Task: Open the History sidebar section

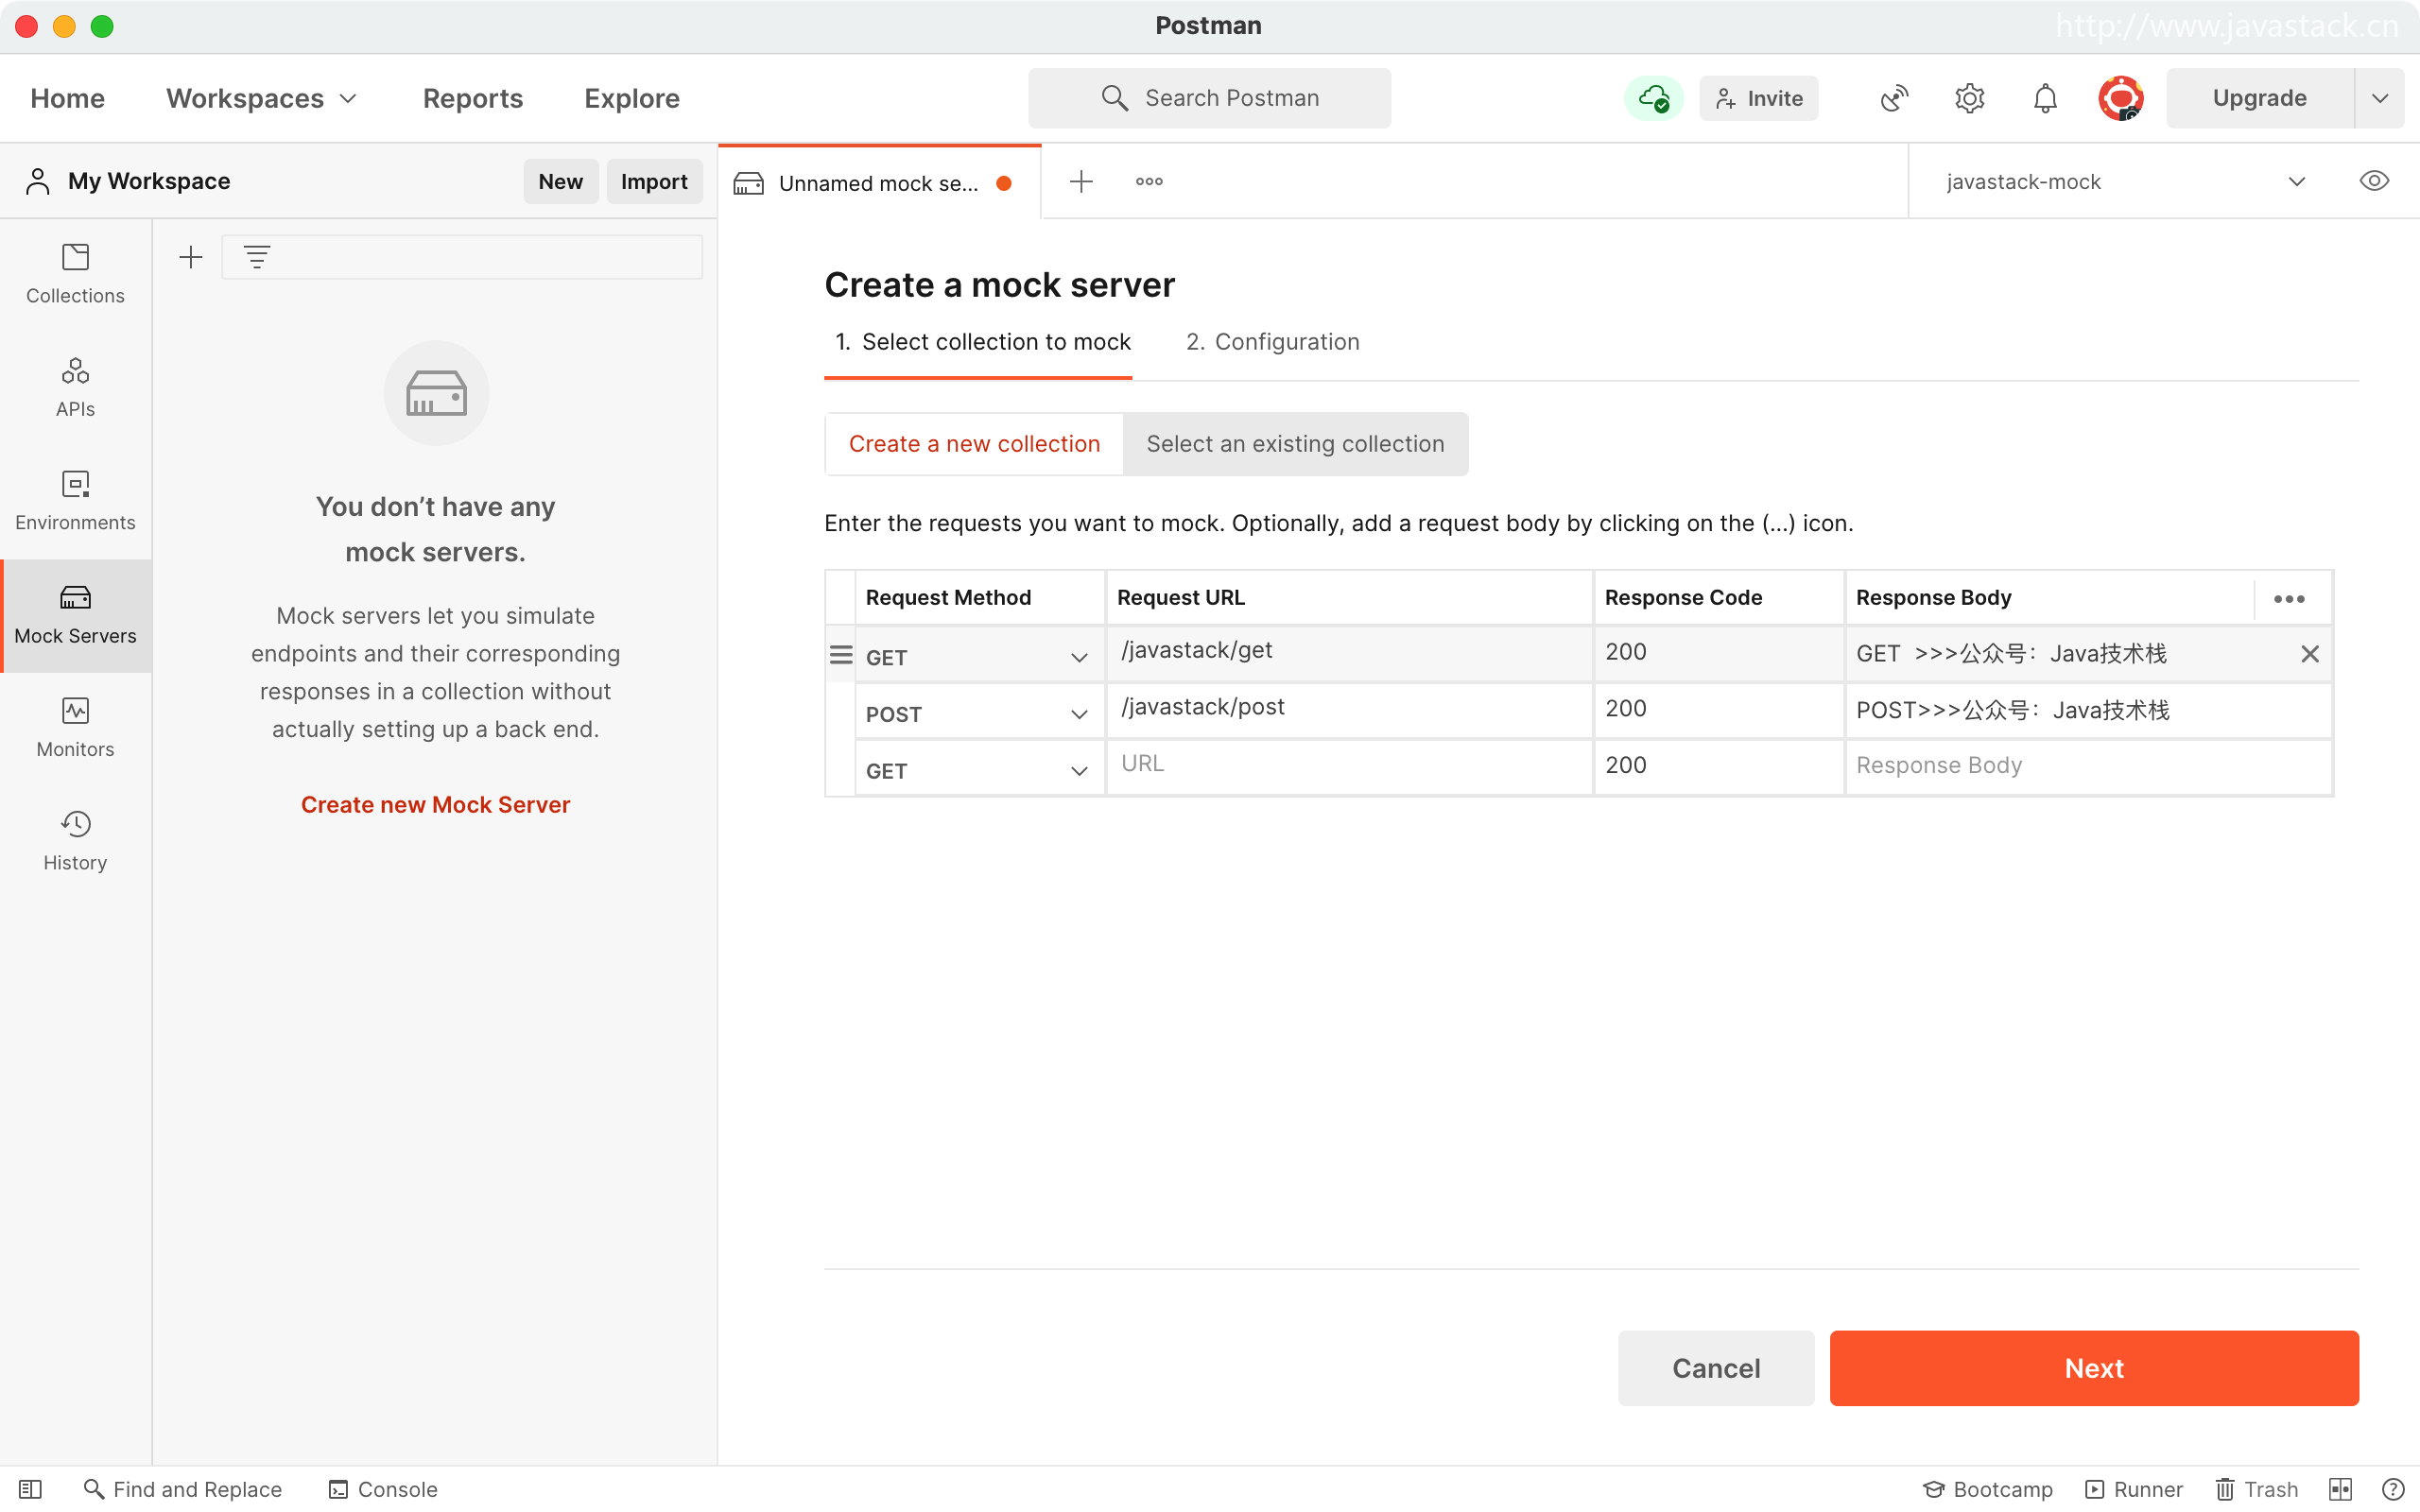Action: point(75,840)
